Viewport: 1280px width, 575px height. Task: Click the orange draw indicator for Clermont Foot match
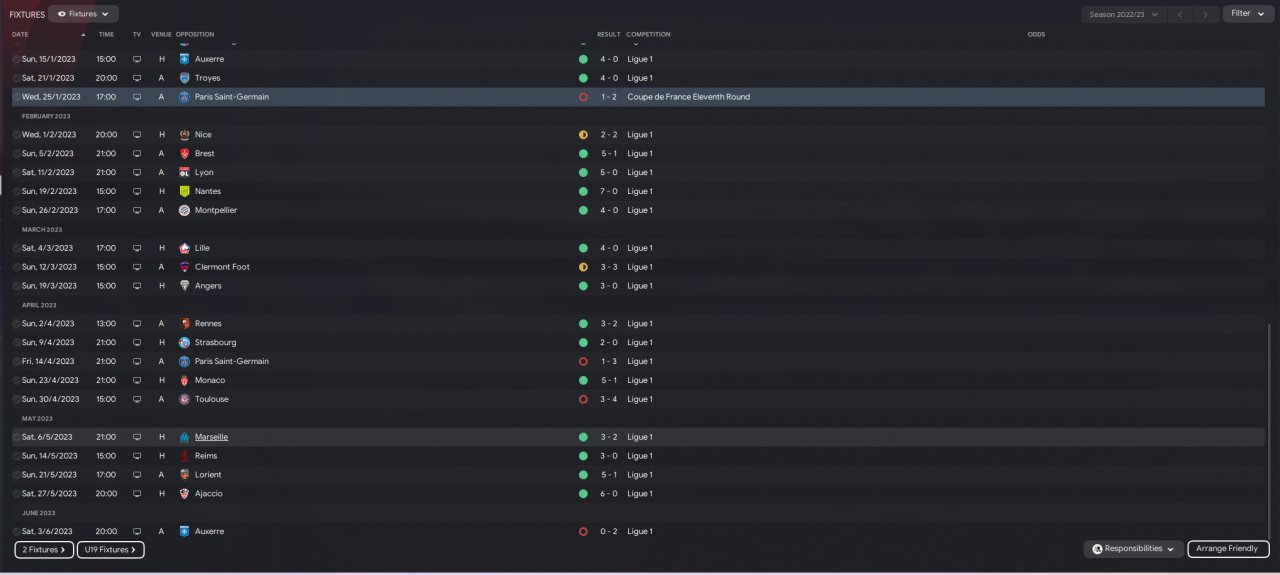point(583,267)
